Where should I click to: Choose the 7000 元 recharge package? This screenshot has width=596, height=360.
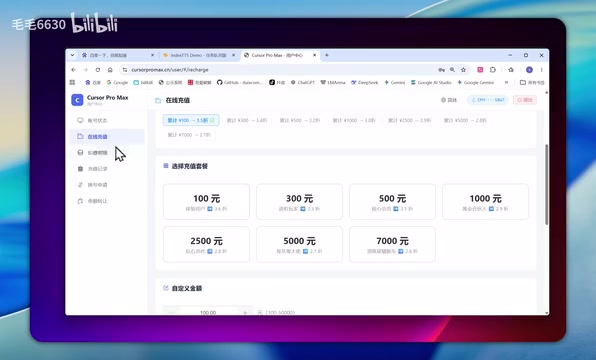[392, 244]
